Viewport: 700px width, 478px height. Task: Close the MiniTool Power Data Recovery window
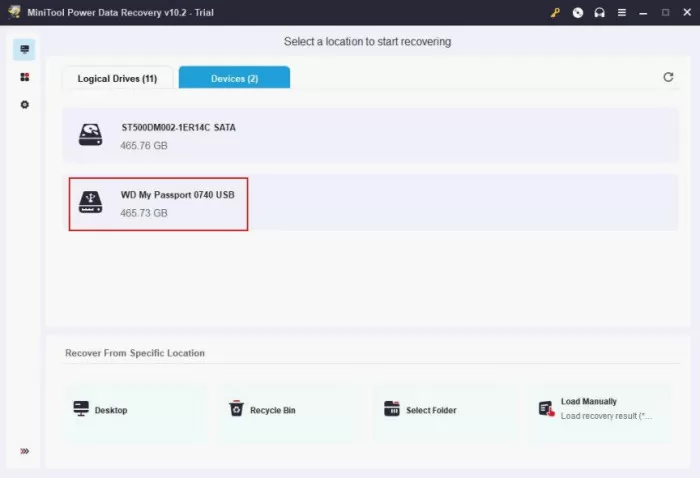click(687, 12)
